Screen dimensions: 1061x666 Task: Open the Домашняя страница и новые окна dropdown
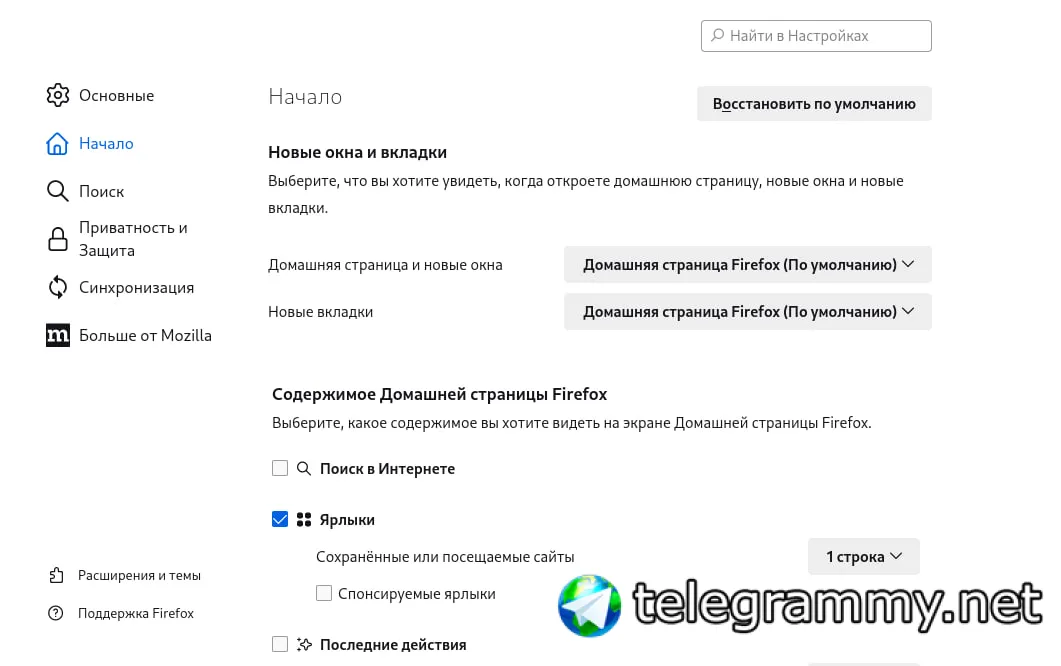coord(748,265)
